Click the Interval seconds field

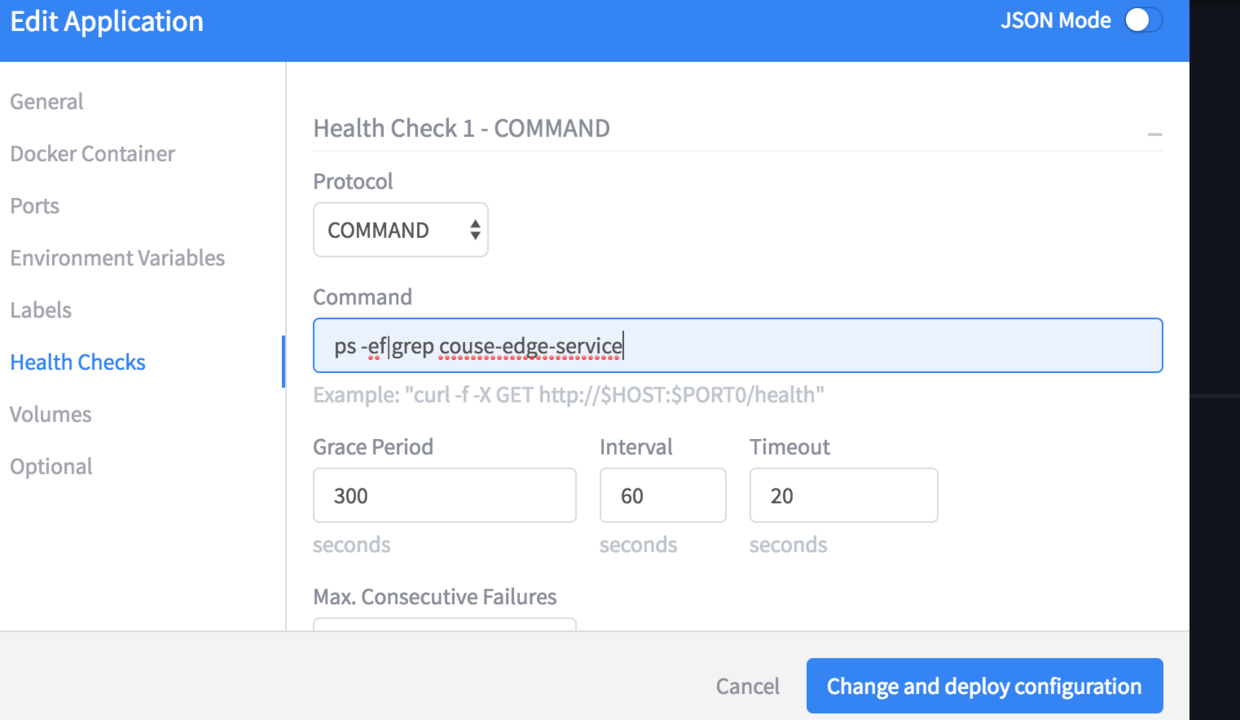click(662, 495)
